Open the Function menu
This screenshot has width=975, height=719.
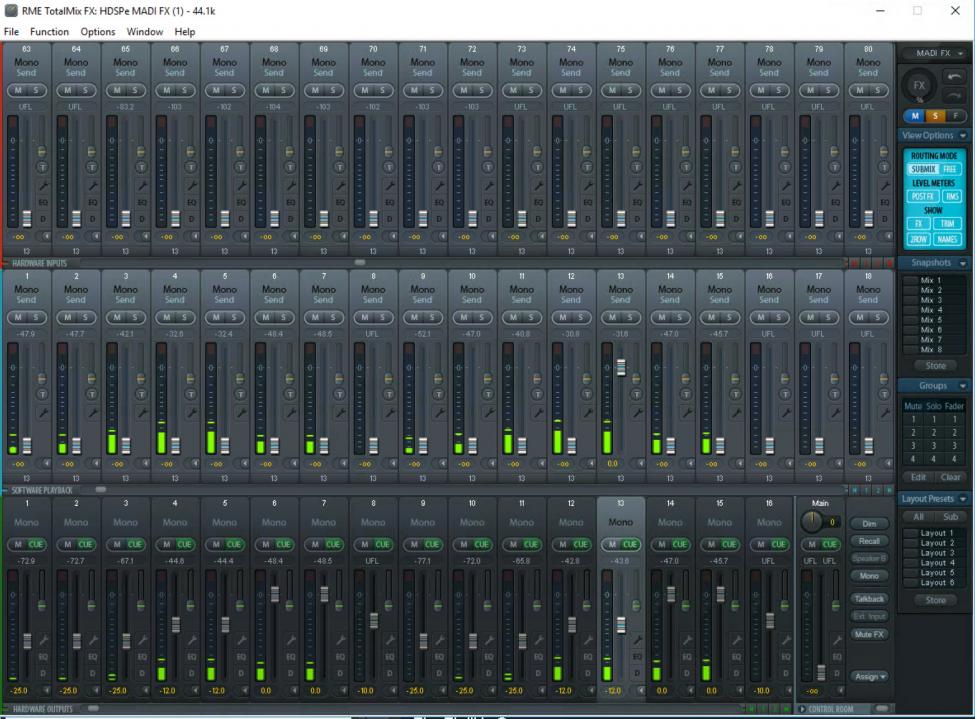coord(49,32)
